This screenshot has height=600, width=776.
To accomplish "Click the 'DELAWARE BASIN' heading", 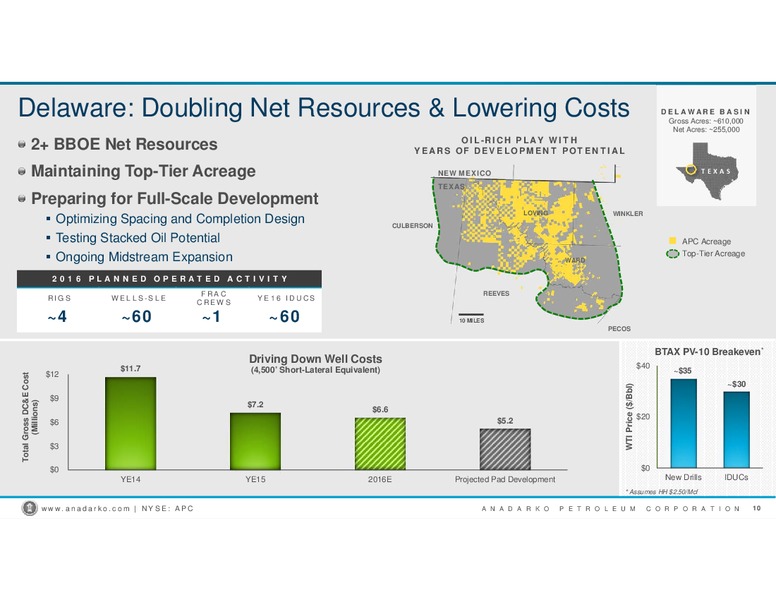I will click(x=706, y=112).
